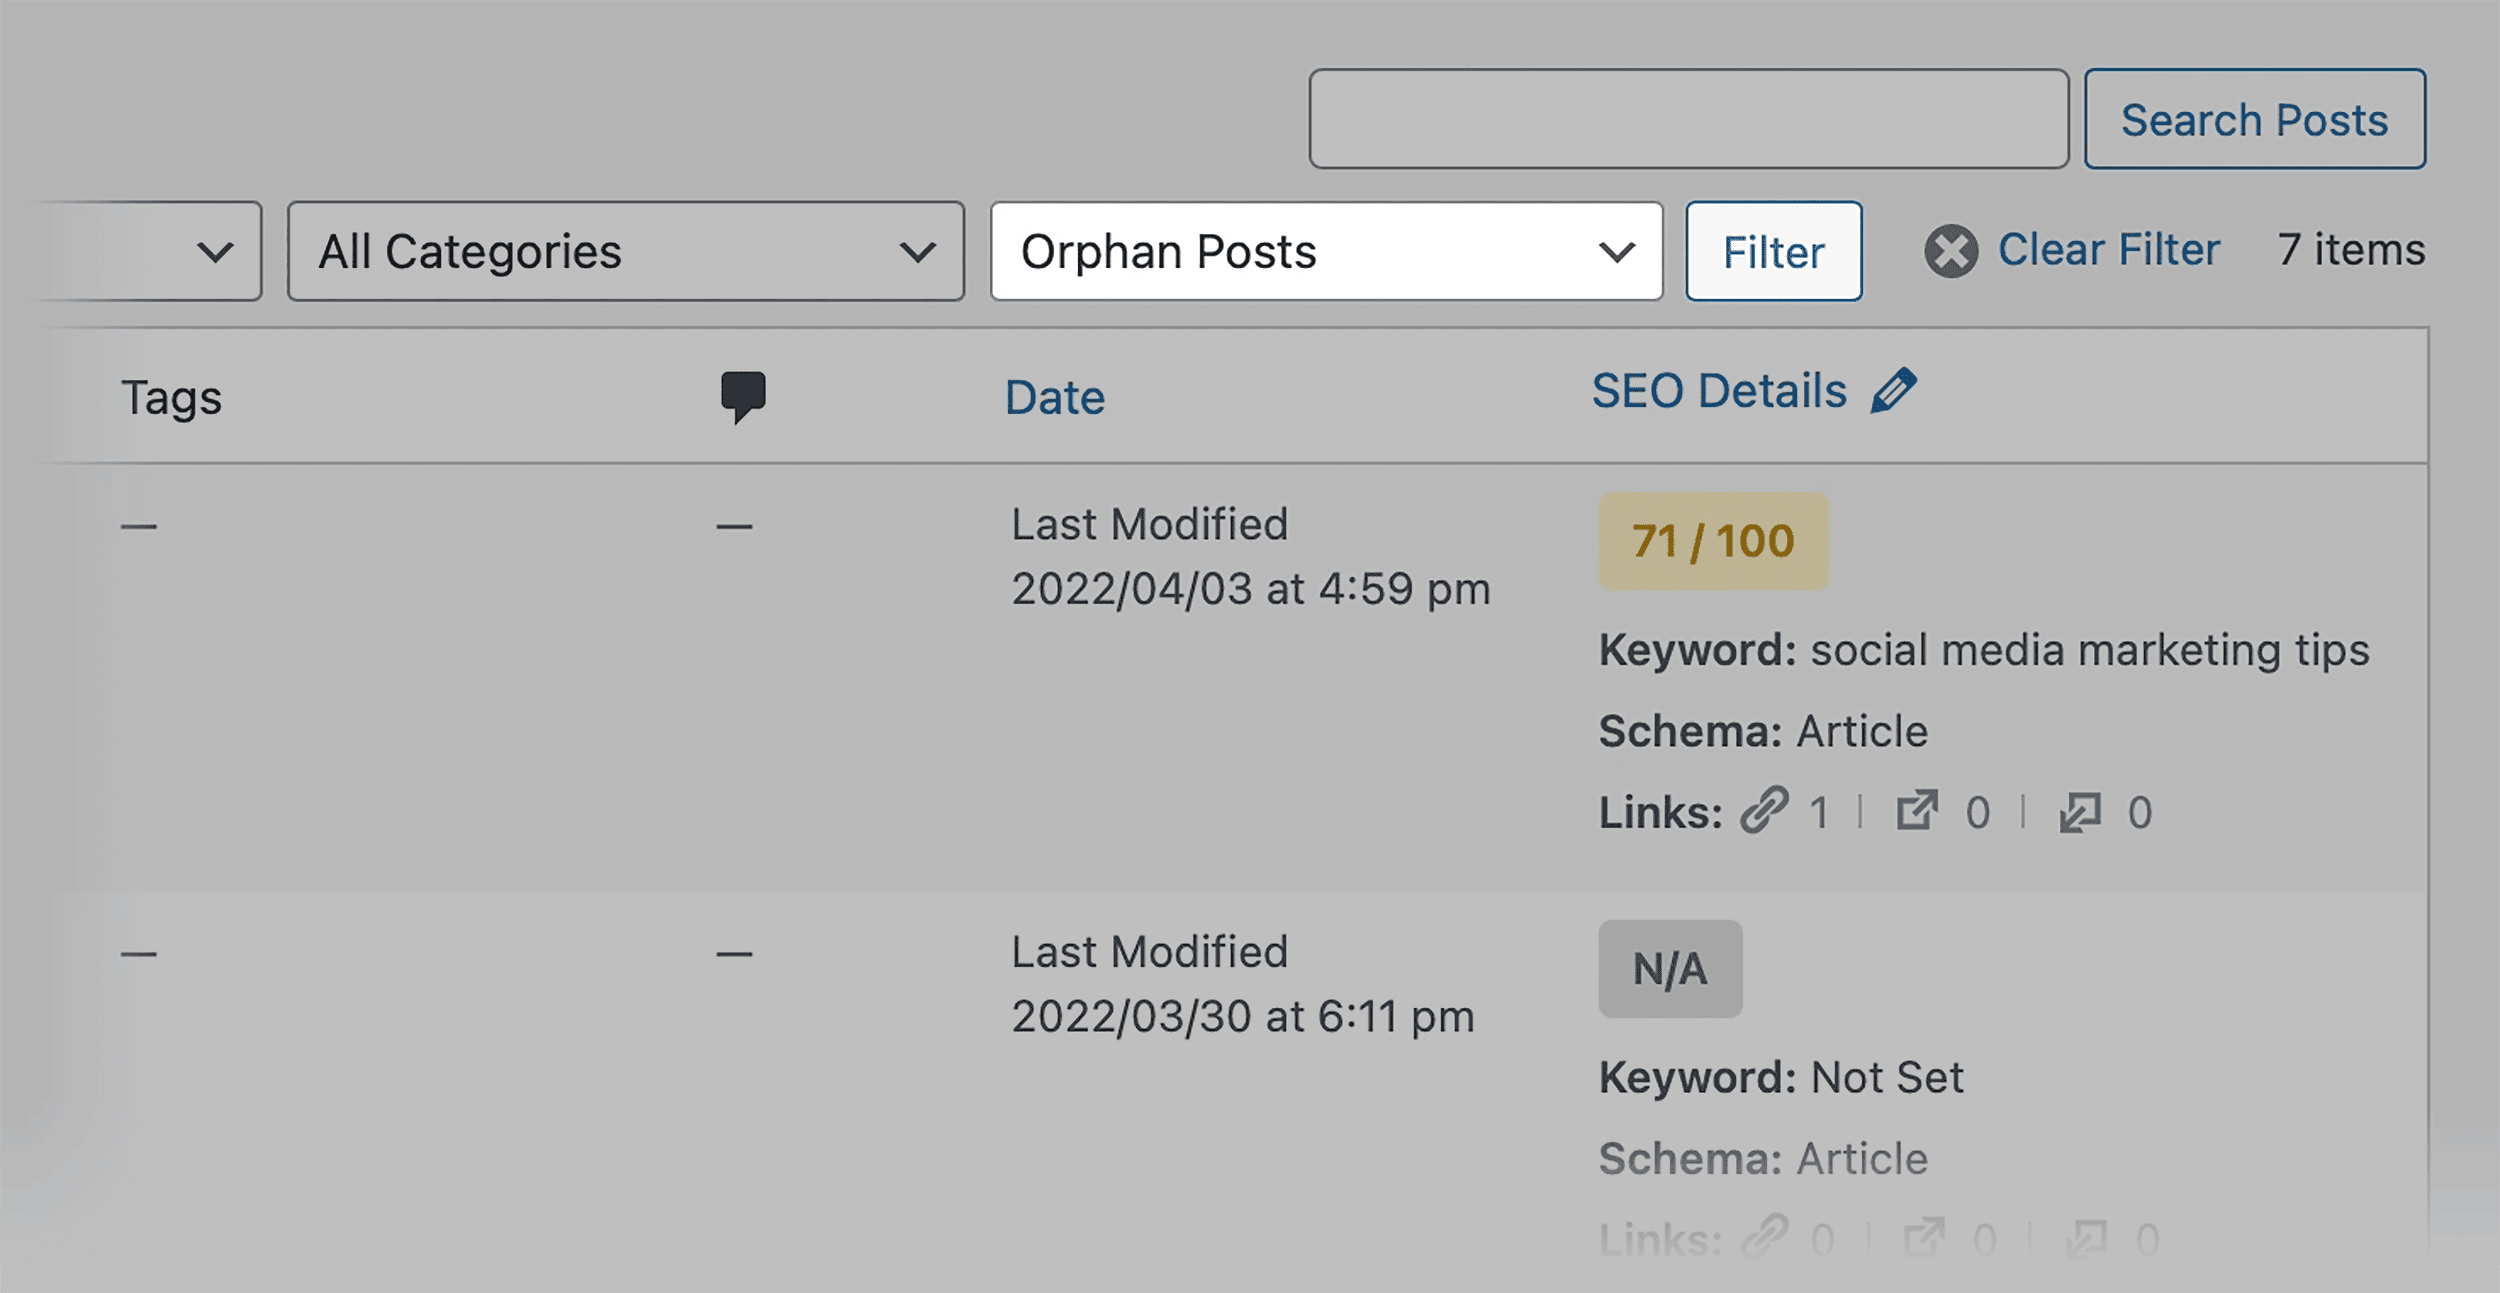This screenshot has height=1293, width=2500.
Task: Click the SEO Details column header
Action: 1718,391
